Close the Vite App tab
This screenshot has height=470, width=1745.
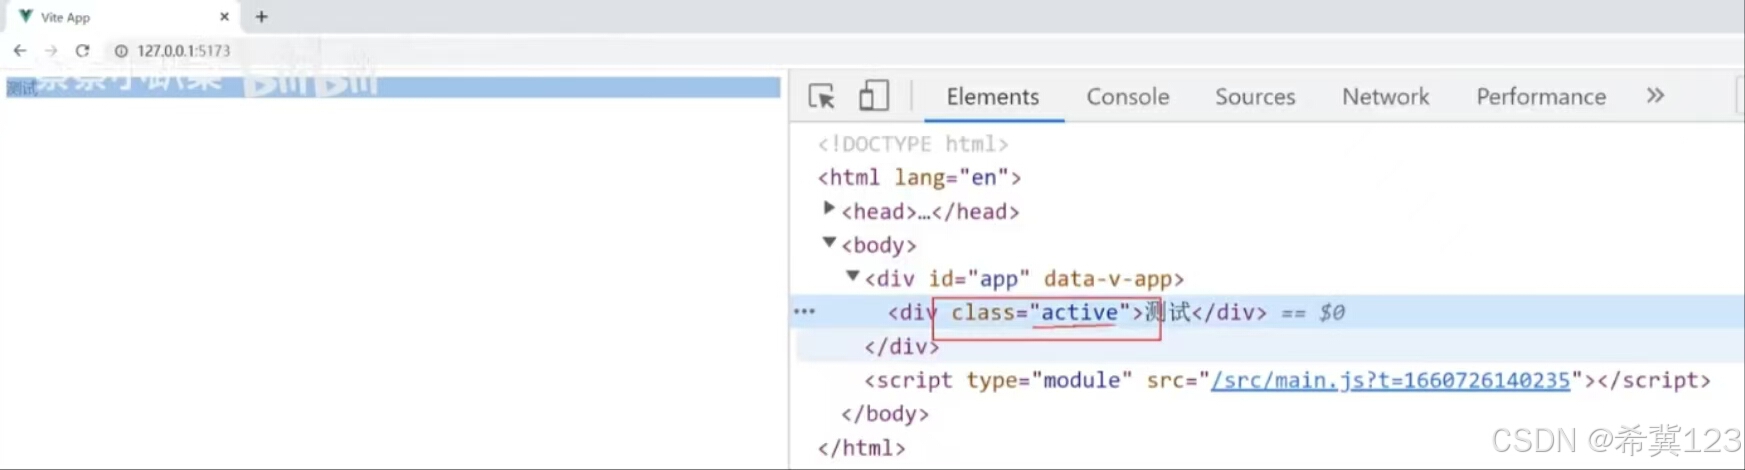[224, 17]
